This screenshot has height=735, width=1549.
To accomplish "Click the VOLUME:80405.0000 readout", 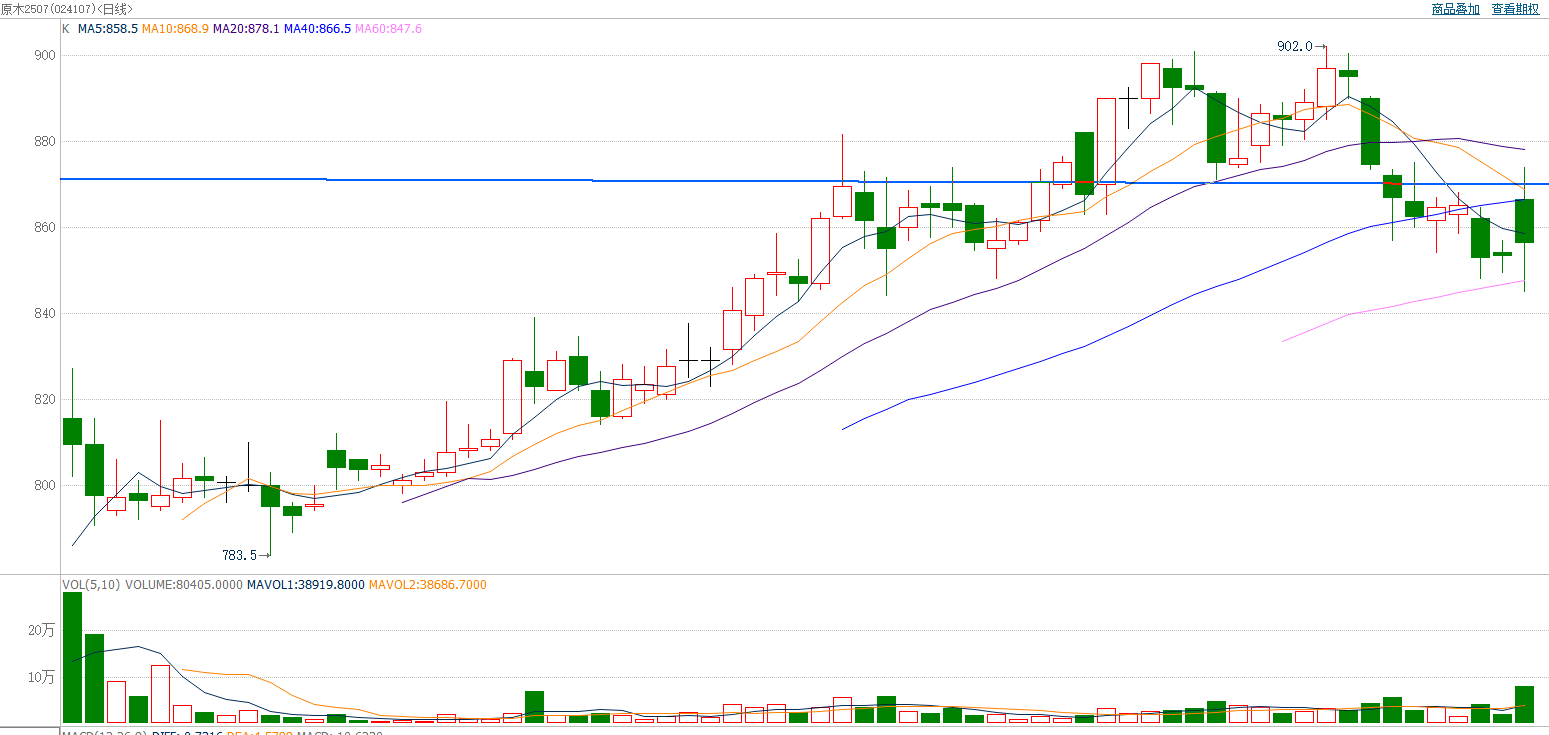I will [x=183, y=585].
